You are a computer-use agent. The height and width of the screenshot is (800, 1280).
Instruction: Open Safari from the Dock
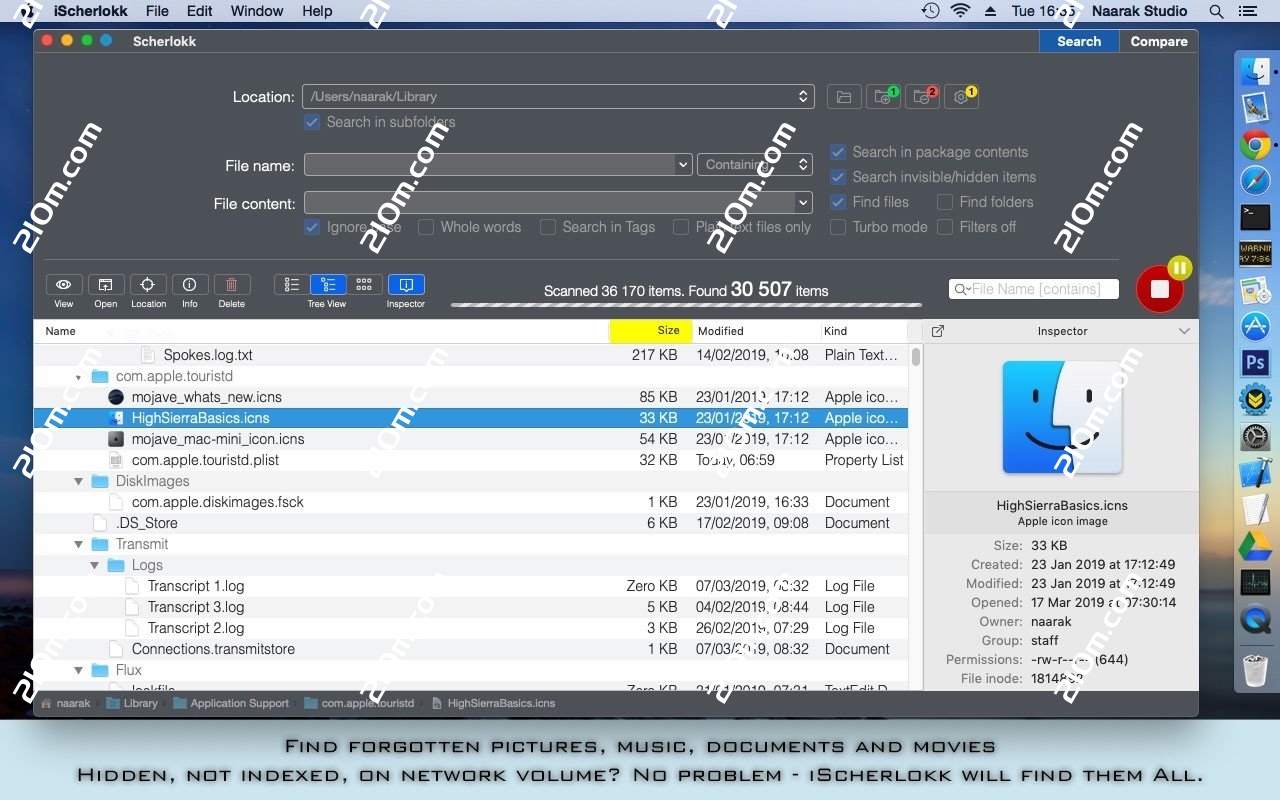click(x=1255, y=181)
